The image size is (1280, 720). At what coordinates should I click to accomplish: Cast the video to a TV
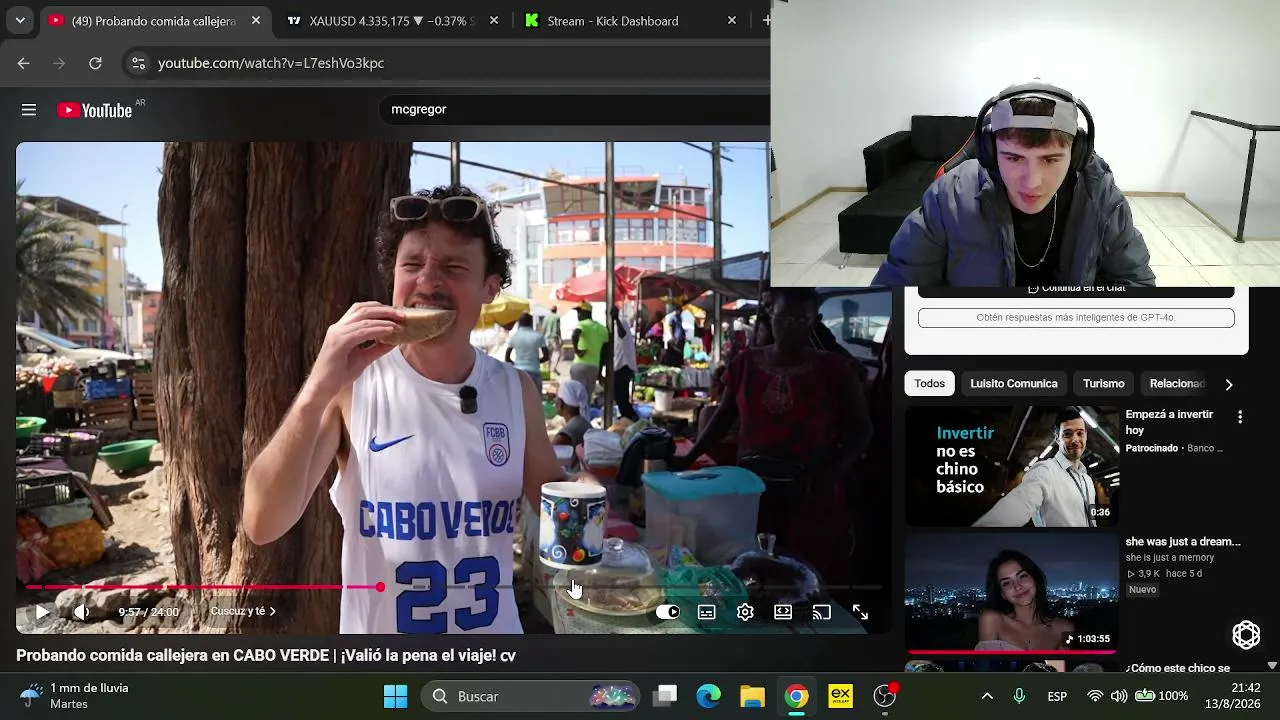pyautogui.click(x=821, y=612)
